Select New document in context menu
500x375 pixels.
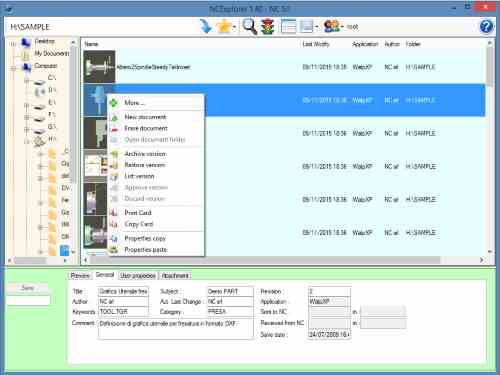coord(145,117)
